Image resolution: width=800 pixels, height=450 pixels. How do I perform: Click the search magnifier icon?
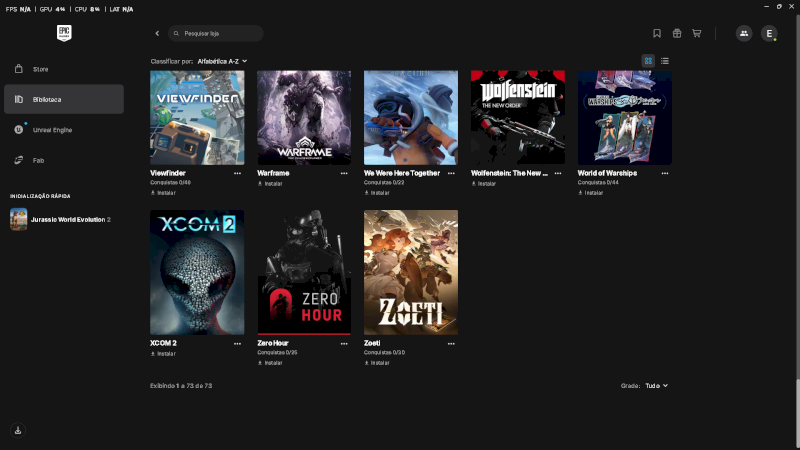[176, 33]
